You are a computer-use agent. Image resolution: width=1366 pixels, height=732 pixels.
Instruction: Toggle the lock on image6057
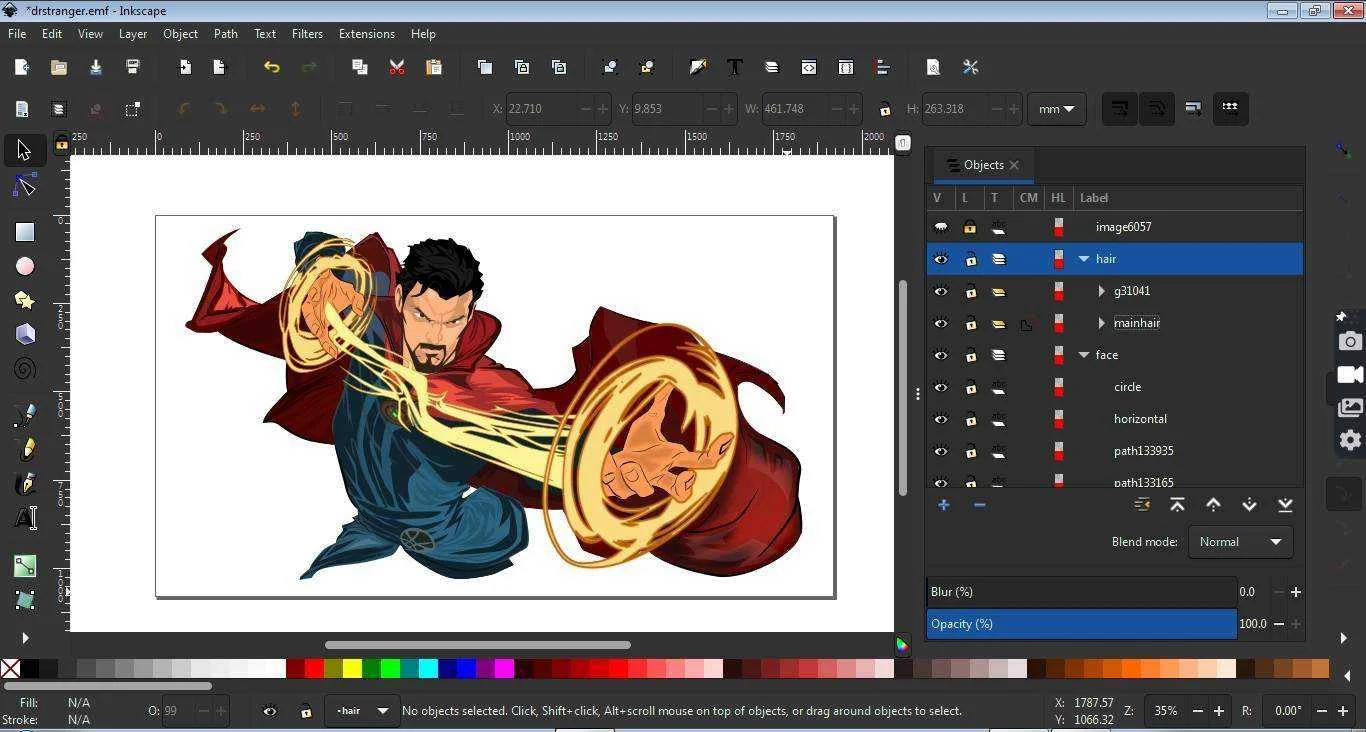(969, 227)
